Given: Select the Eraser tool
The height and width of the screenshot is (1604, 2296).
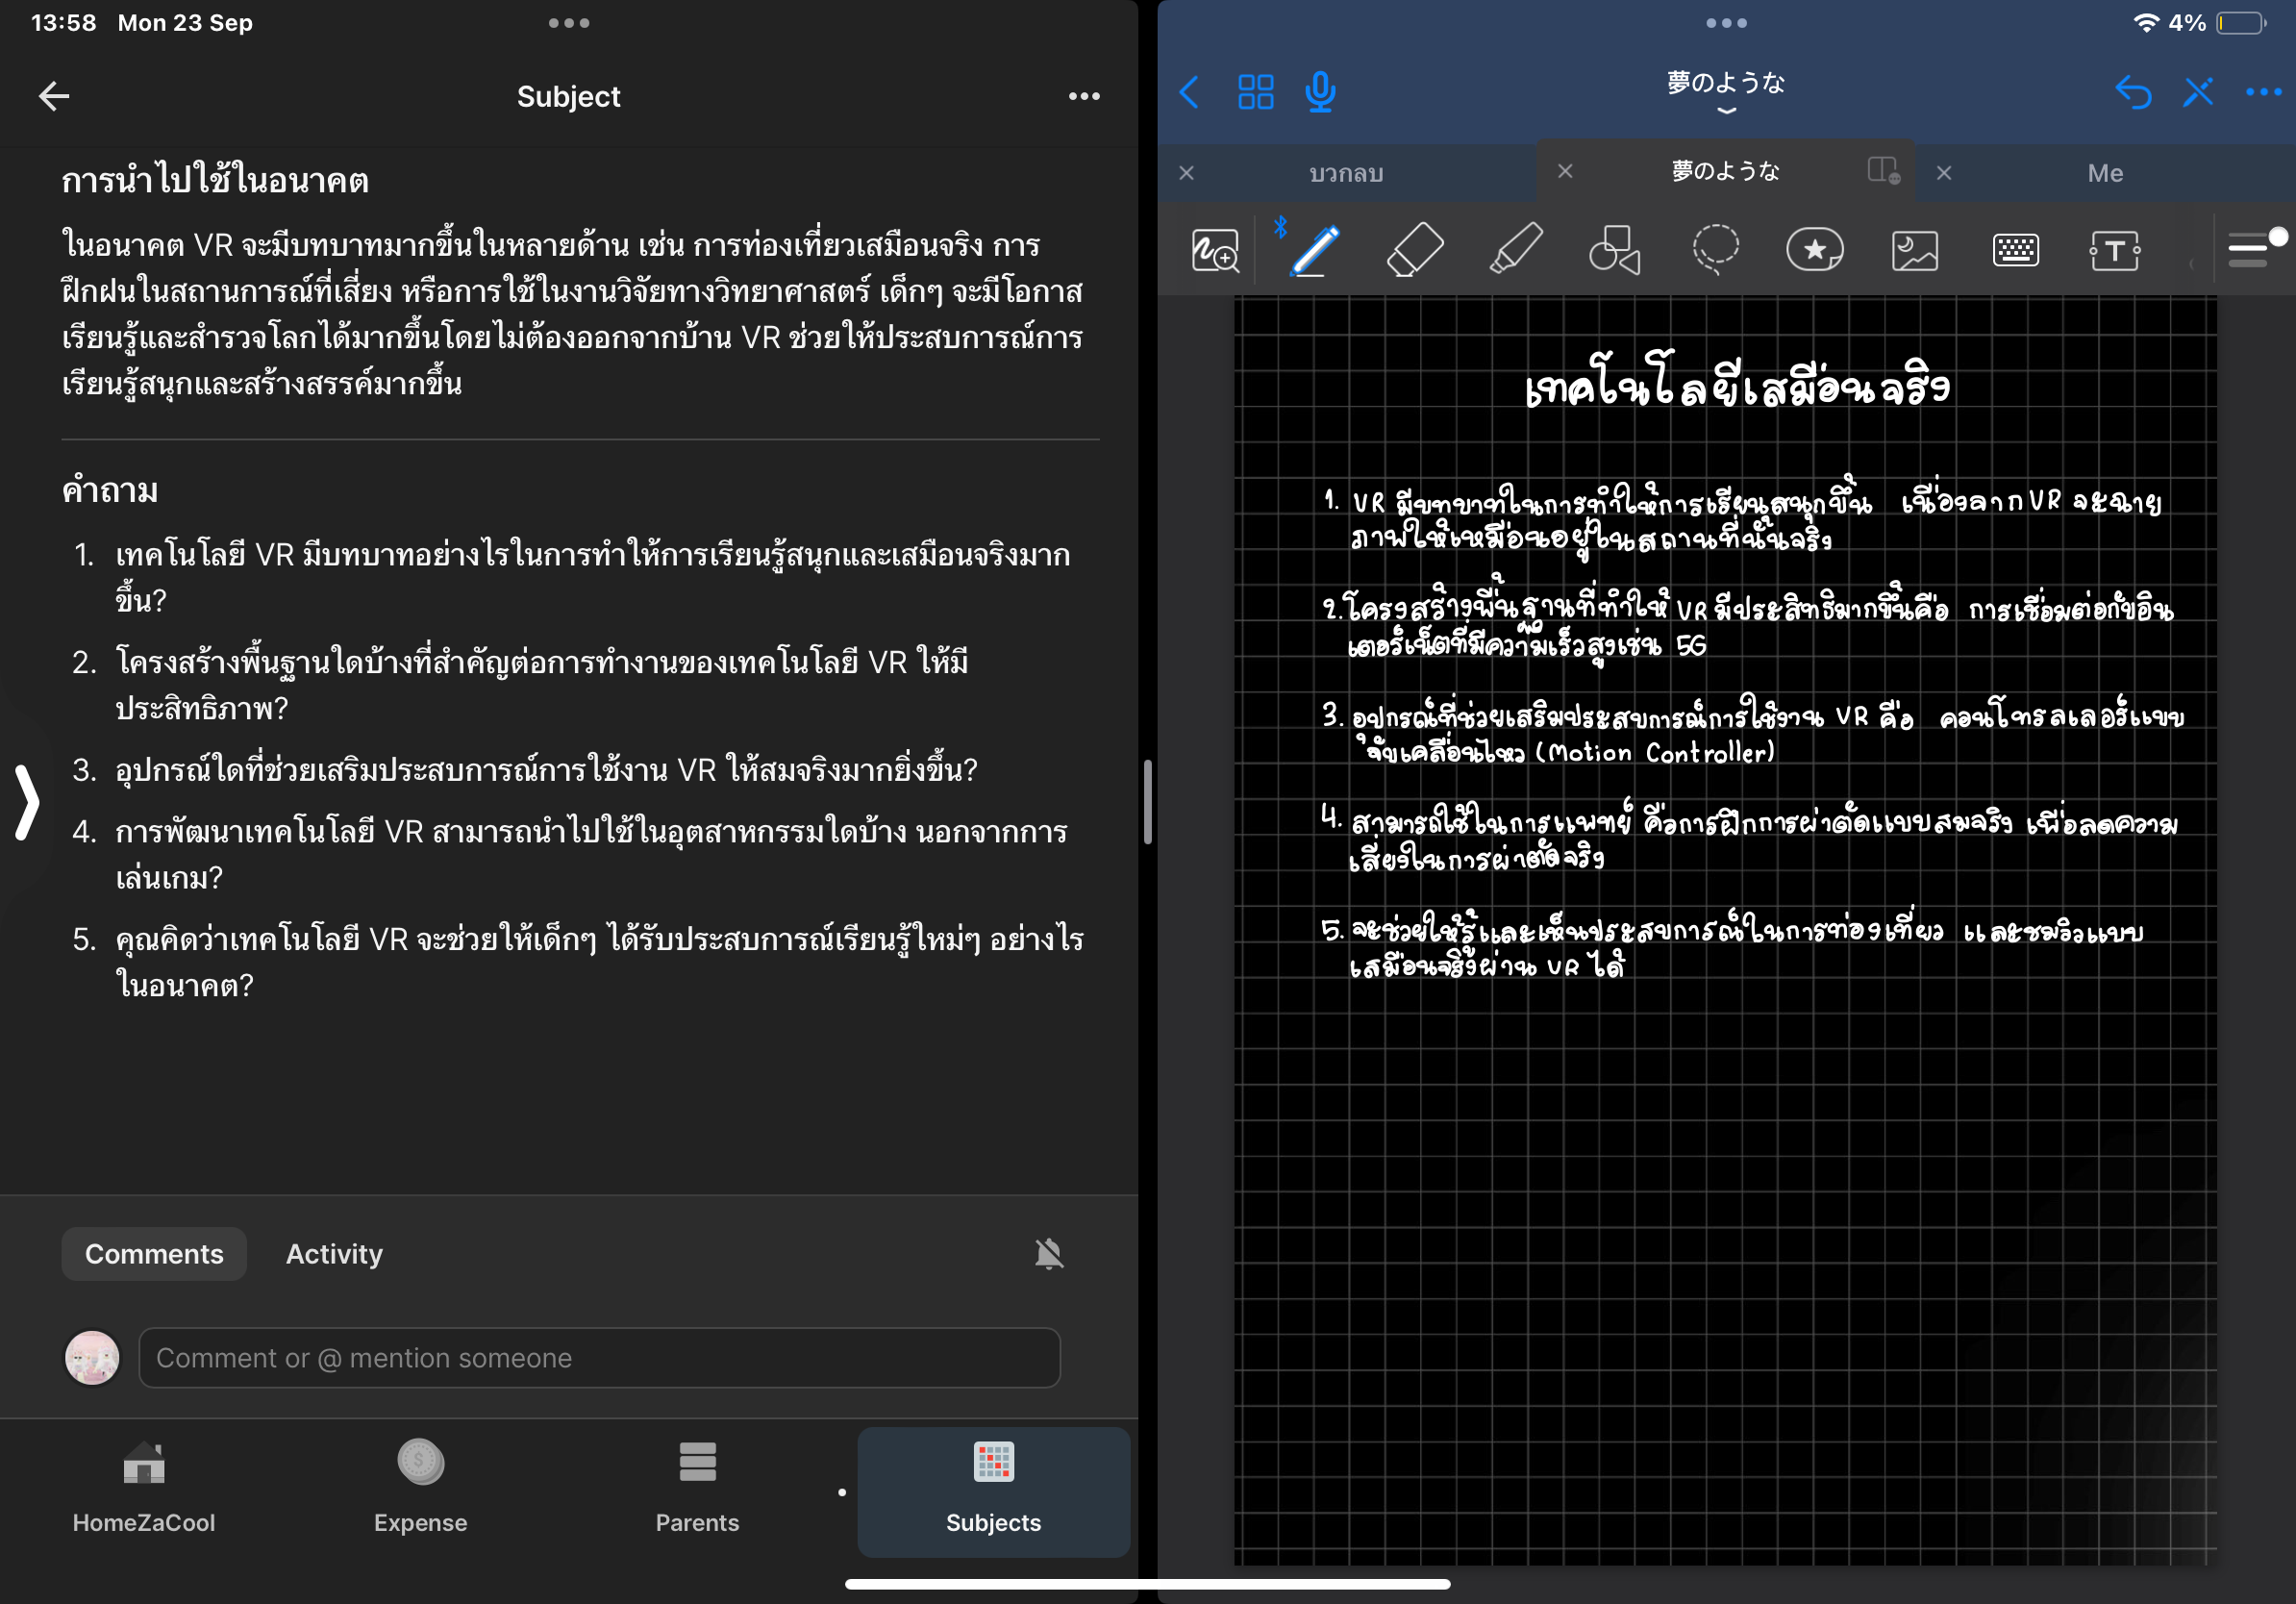Looking at the screenshot, I should click(x=1414, y=250).
